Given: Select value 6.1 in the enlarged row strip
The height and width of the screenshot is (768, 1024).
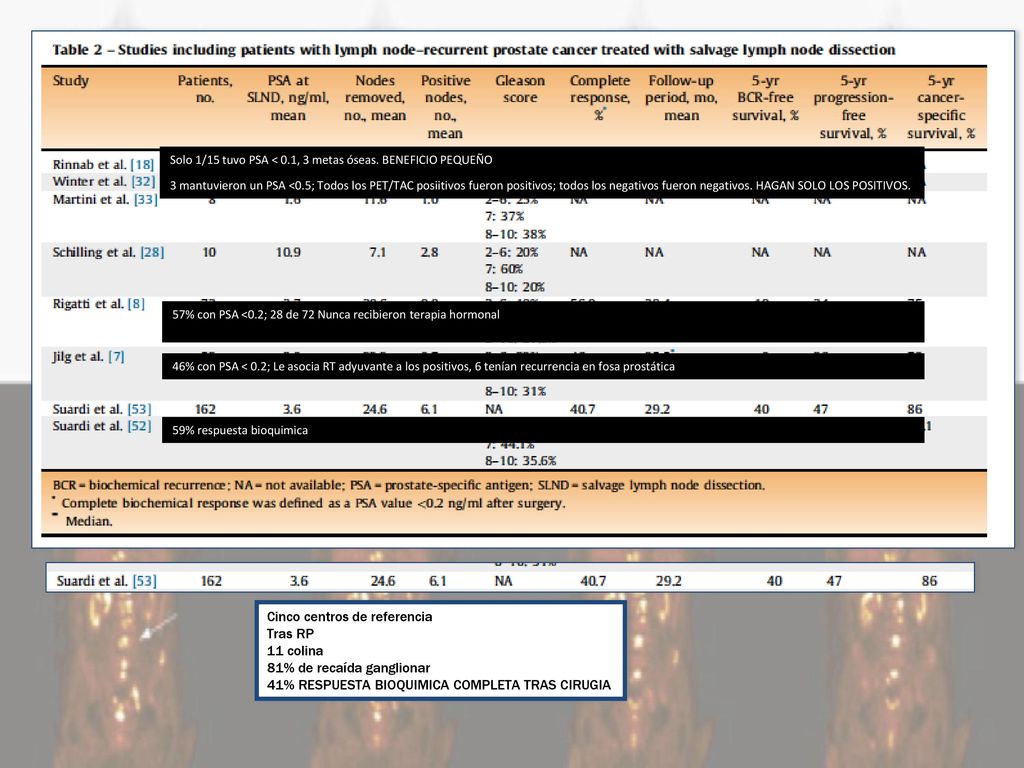Looking at the screenshot, I should [x=438, y=581].
